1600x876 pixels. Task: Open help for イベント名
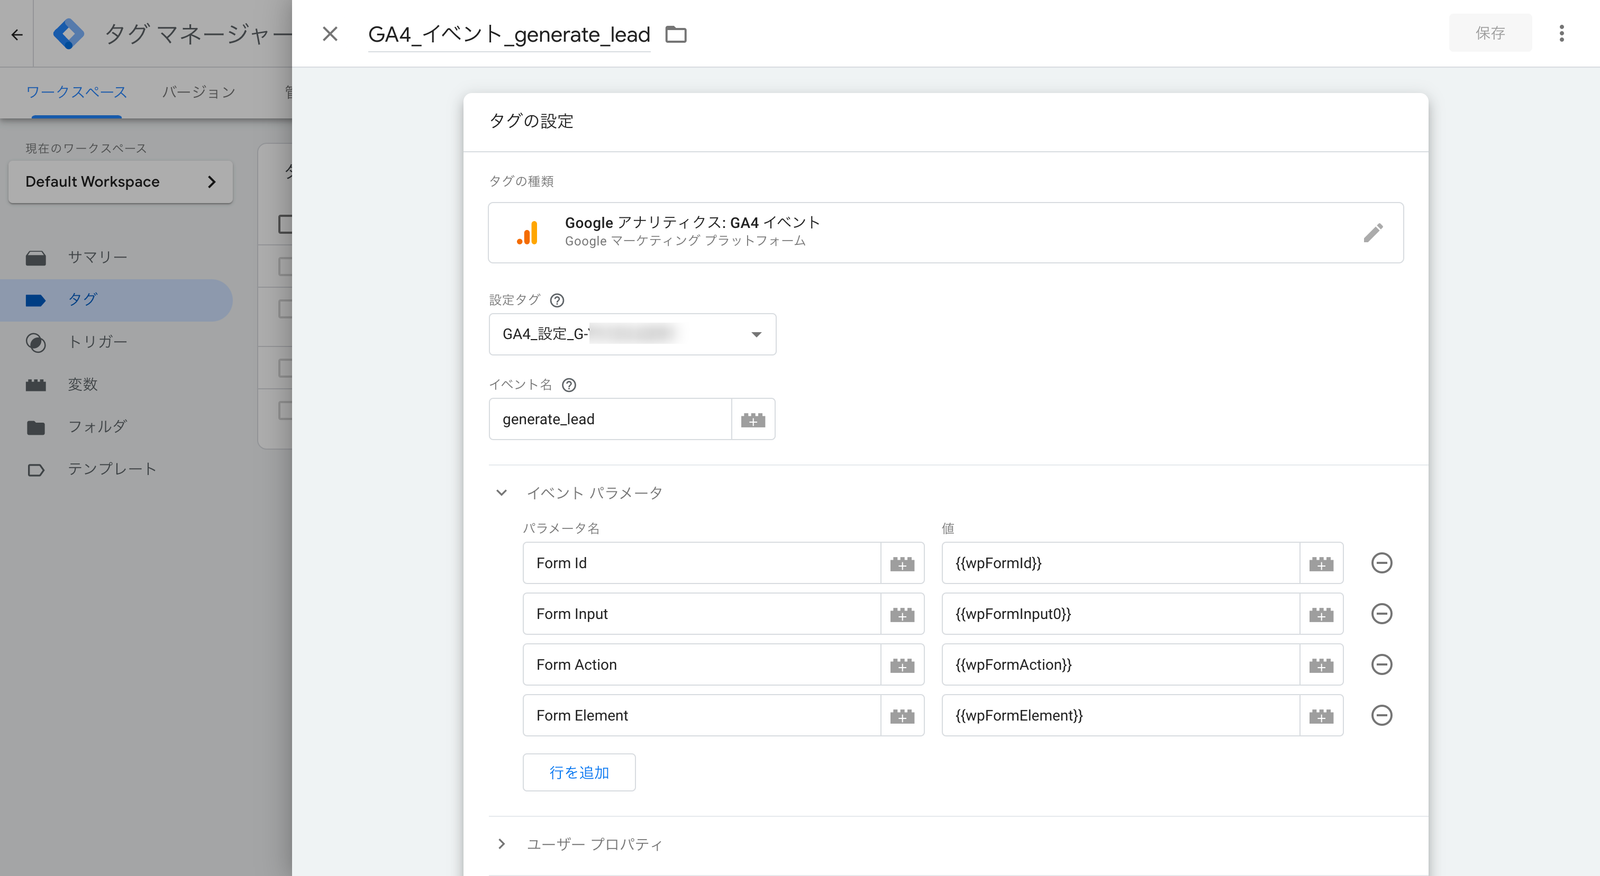(x=569, y=385)
